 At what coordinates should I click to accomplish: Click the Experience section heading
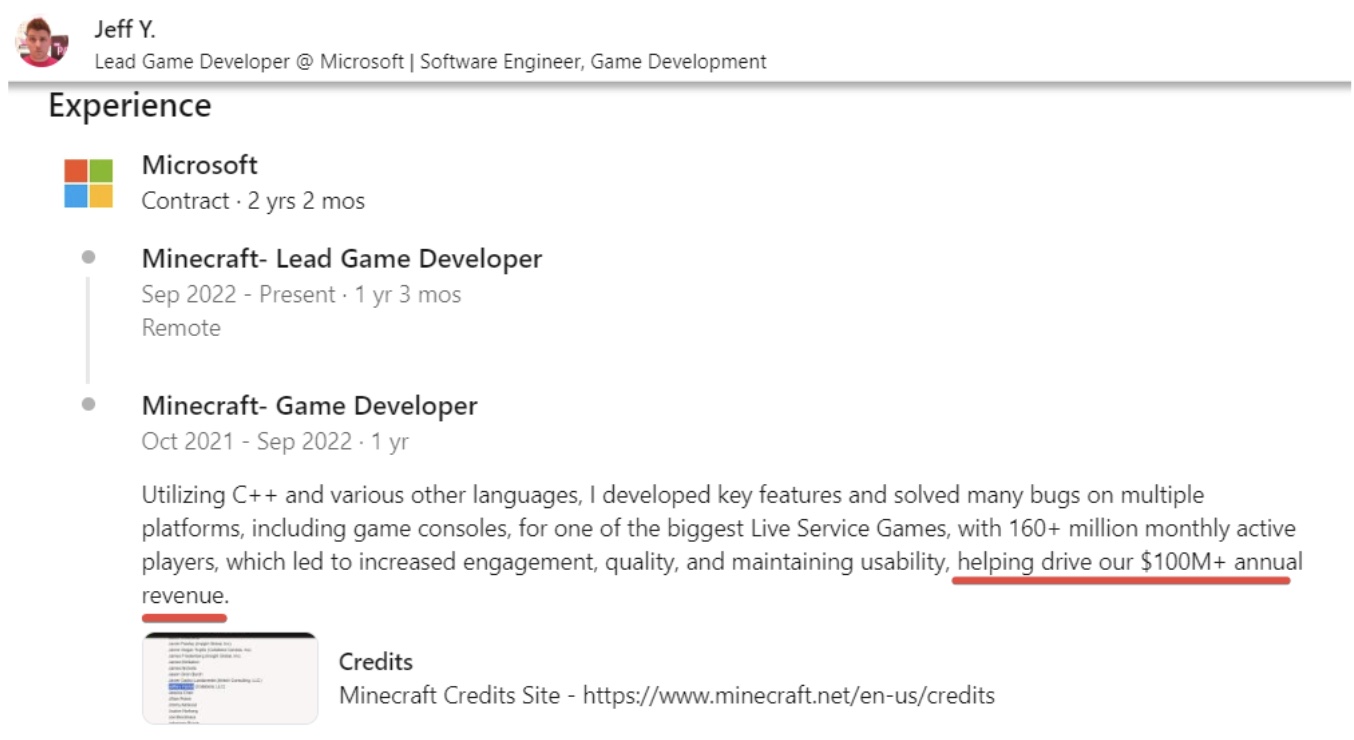pyautogui.click(x=130, y=106)
